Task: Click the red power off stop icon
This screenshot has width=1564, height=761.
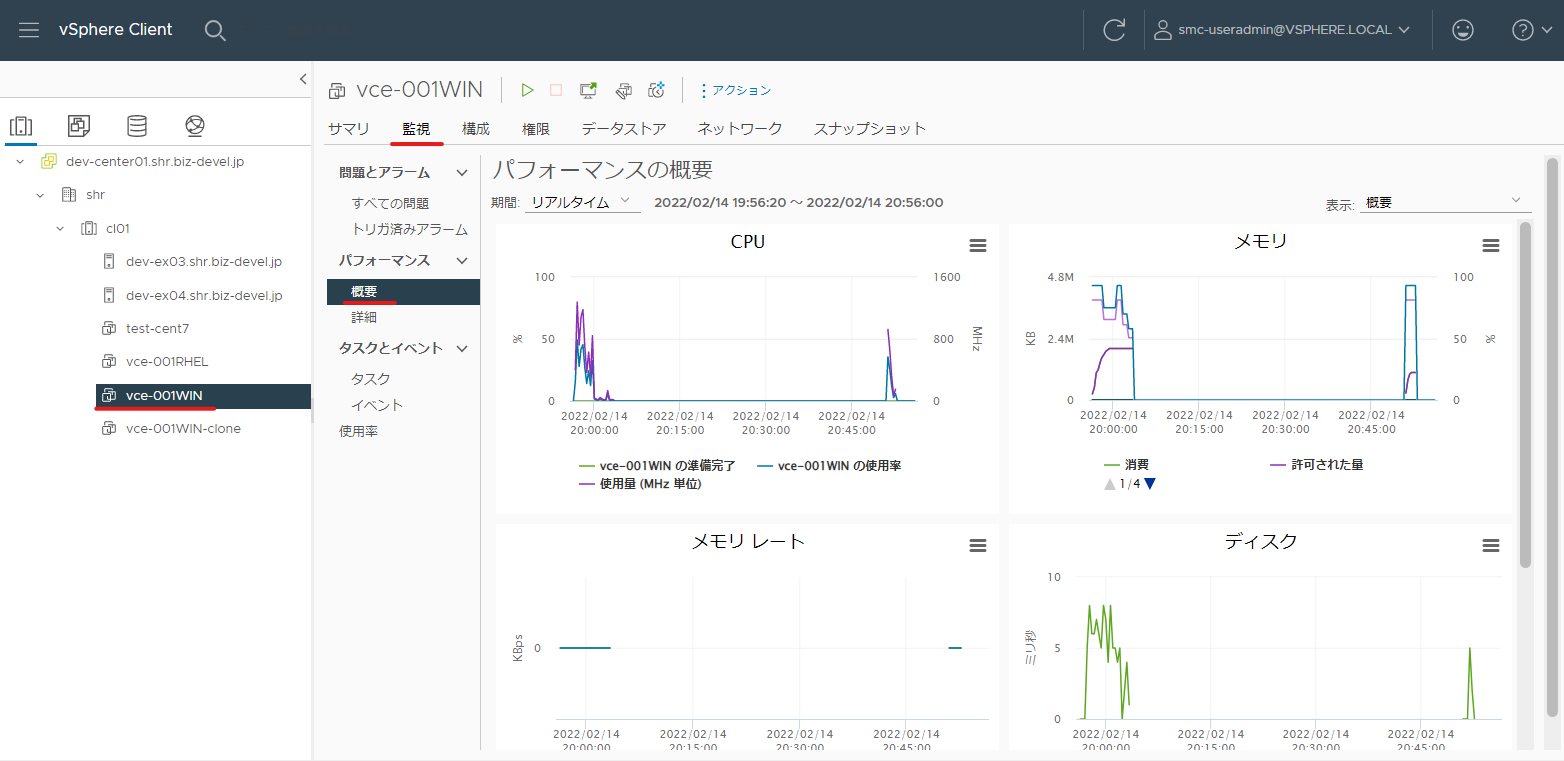Action: [x=556, y=90]
